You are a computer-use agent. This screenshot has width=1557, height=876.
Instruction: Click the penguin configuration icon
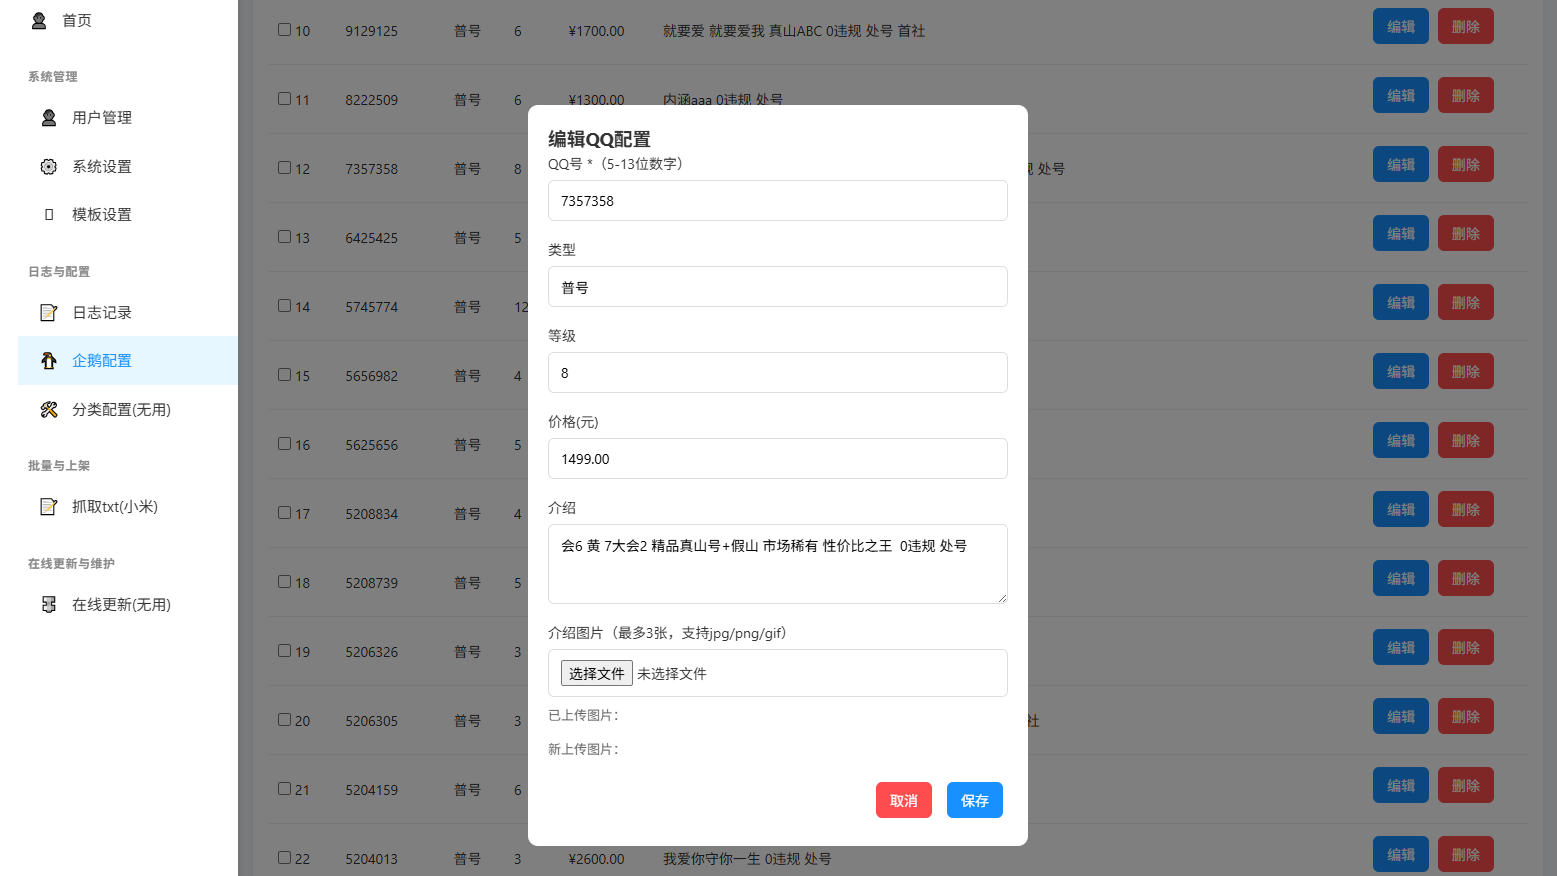(x=48, y=361)
